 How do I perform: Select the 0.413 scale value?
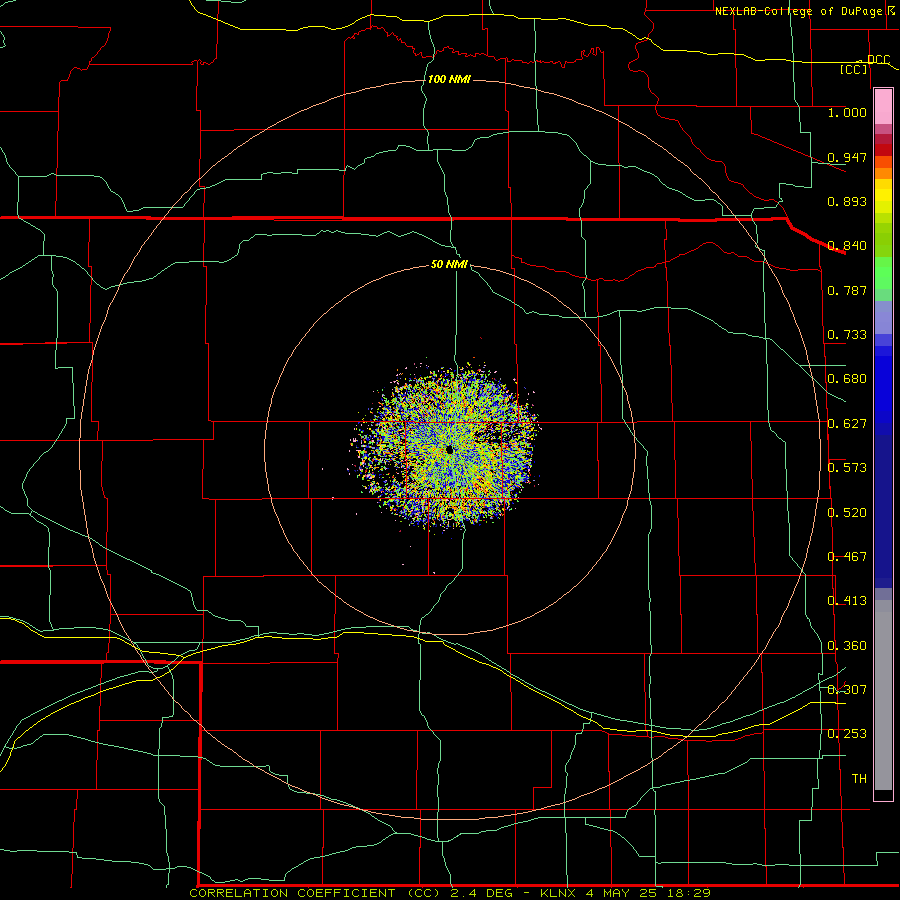(x=847, y=601)
